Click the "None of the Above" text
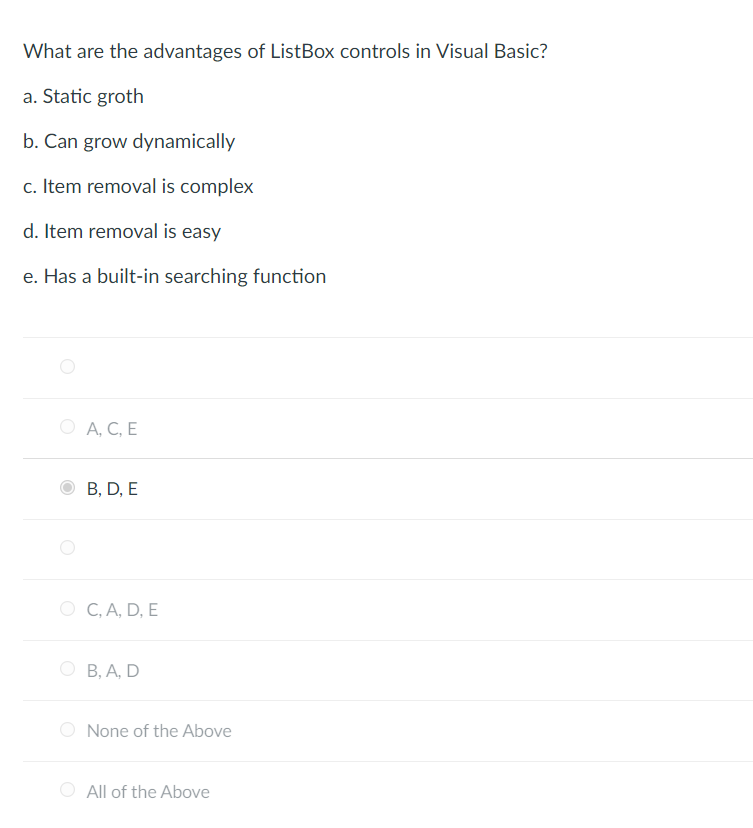Image resolution: width=753 pixels, height=828 pixels. pyautogui.click(x=159, y=731)
